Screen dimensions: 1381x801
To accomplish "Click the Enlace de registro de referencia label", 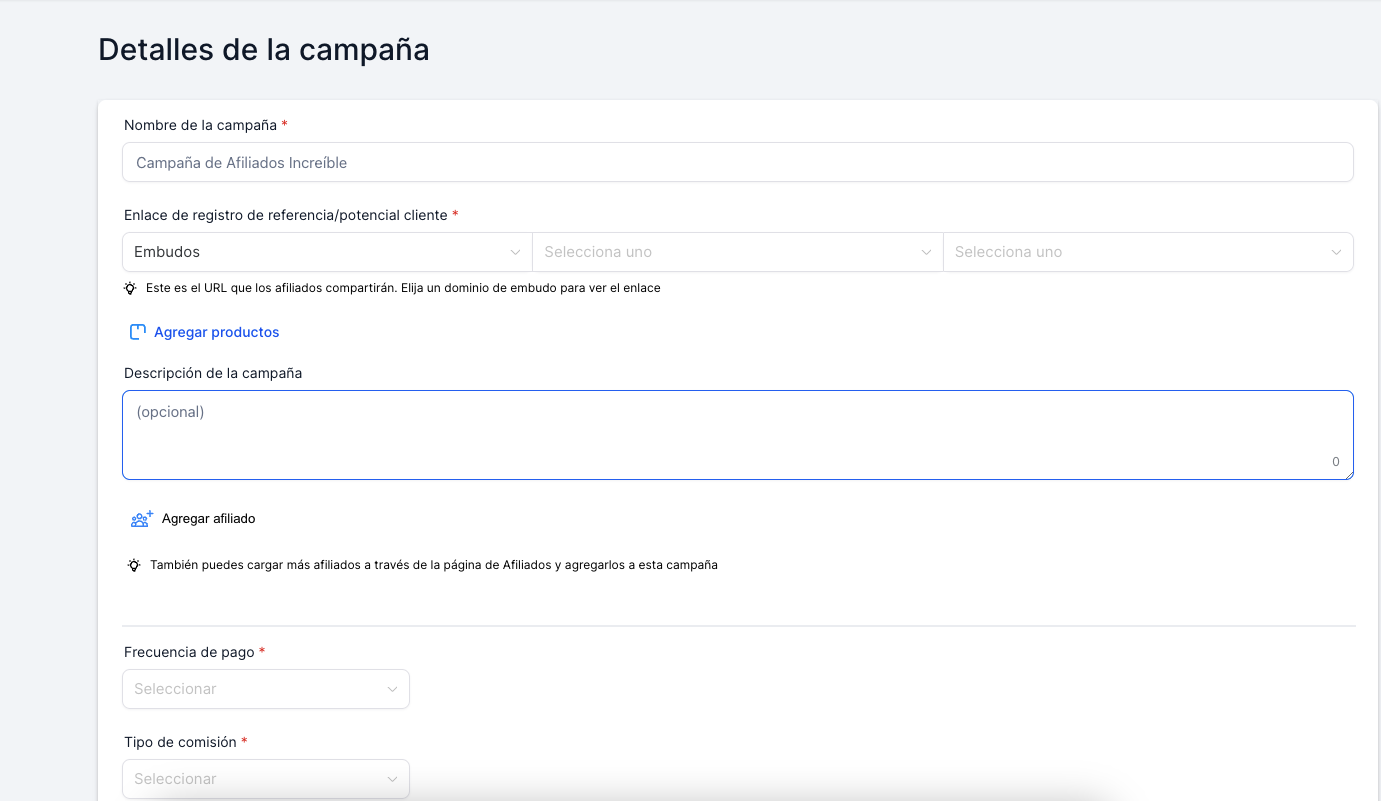I will coord(285,215).
